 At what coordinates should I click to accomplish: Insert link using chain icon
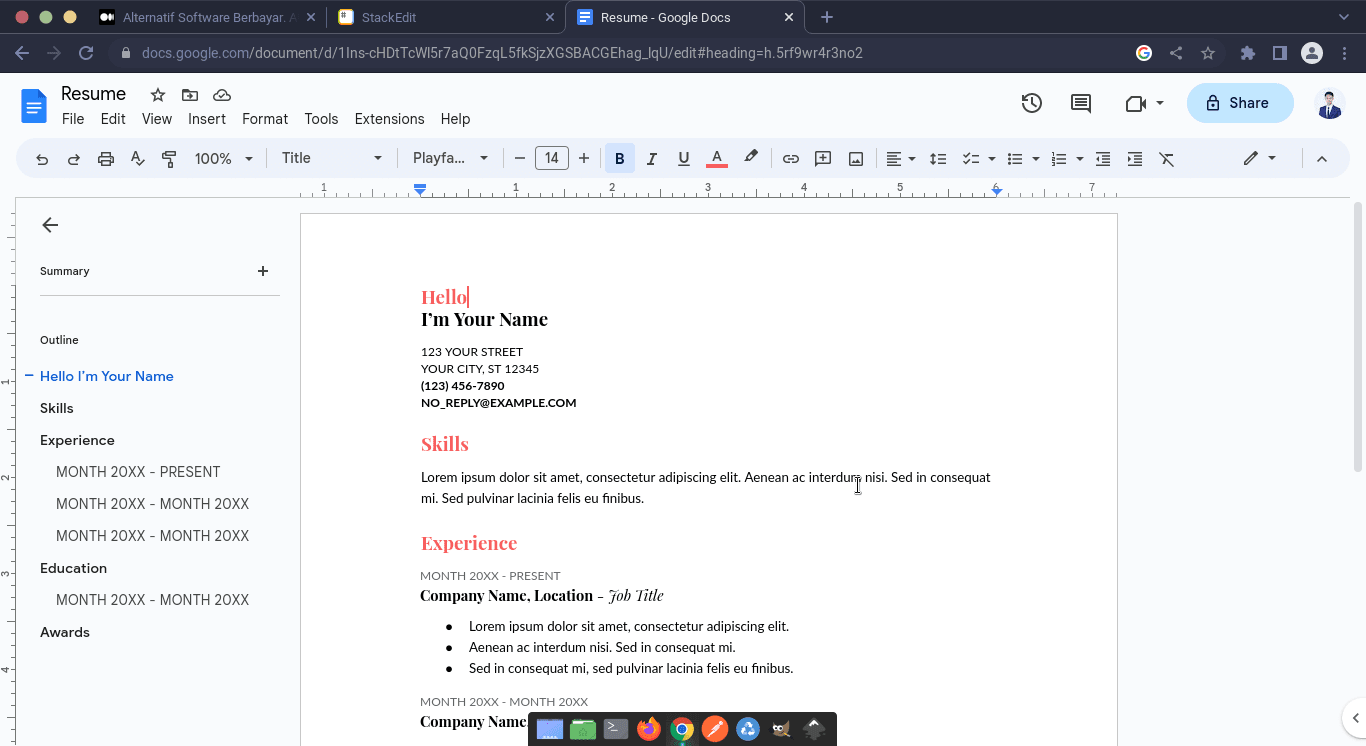(x=791, y=159)
